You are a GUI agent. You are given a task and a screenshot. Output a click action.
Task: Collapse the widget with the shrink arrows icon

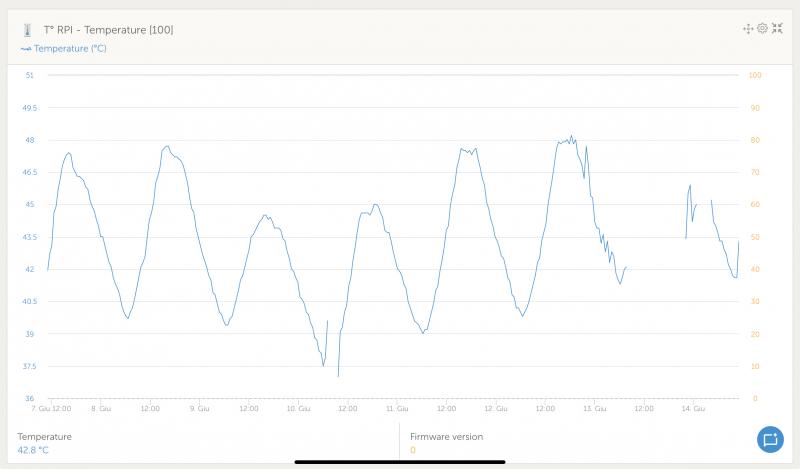point(777,29)
